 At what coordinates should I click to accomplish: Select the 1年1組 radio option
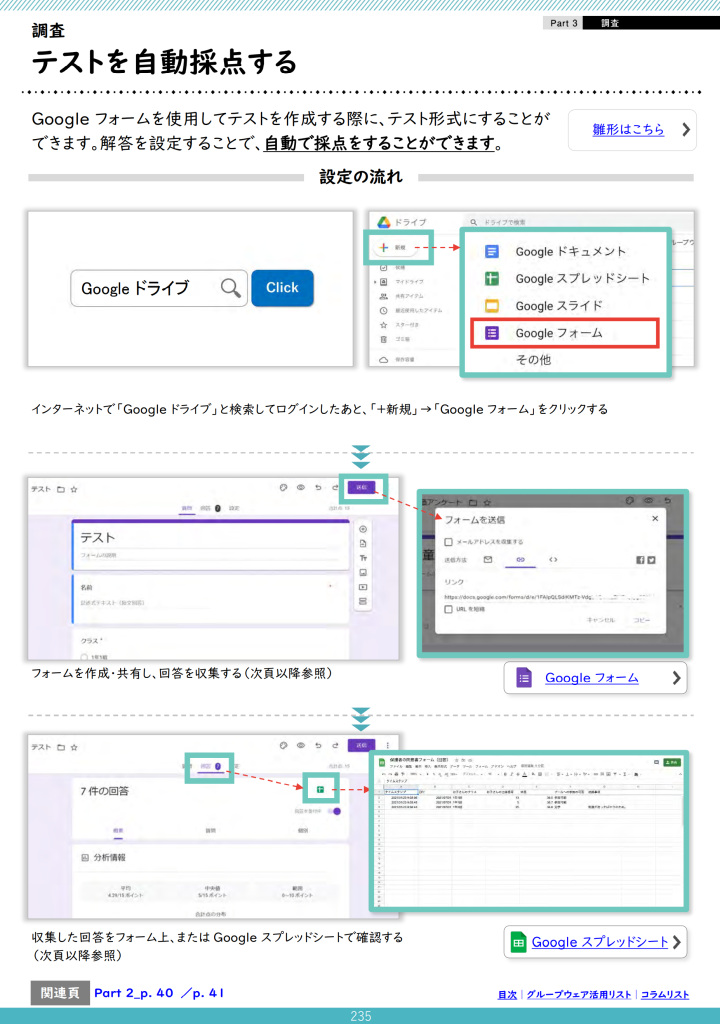click(84, 656)
